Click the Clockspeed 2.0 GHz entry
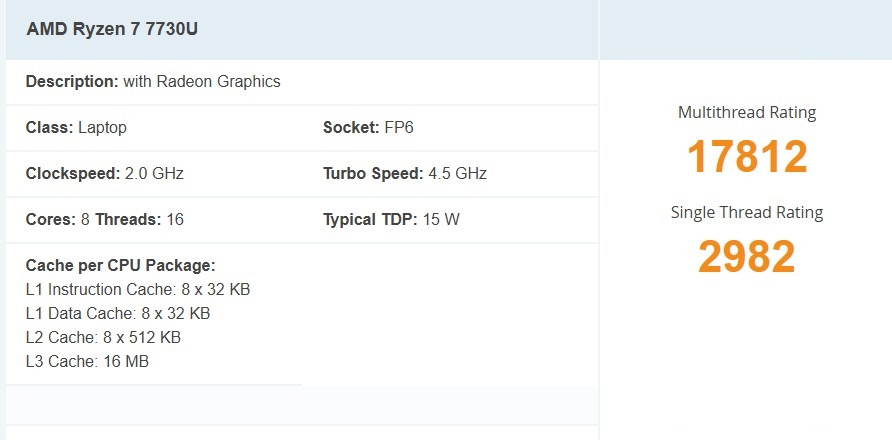 tap(104, 174)
